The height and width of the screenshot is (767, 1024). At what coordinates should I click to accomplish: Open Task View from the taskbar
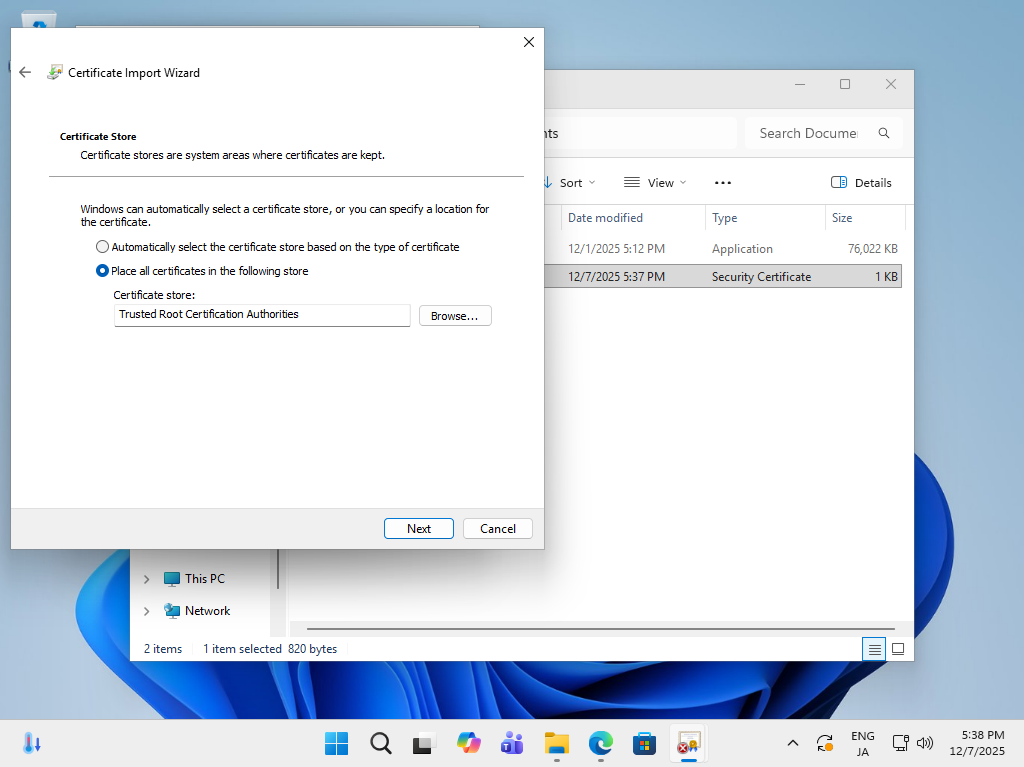coord(424,743)
